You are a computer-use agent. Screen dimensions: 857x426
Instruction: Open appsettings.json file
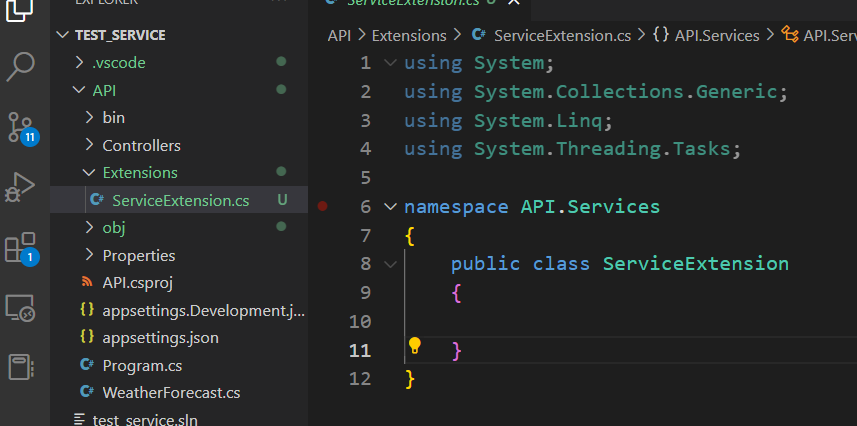coord(161,338)
